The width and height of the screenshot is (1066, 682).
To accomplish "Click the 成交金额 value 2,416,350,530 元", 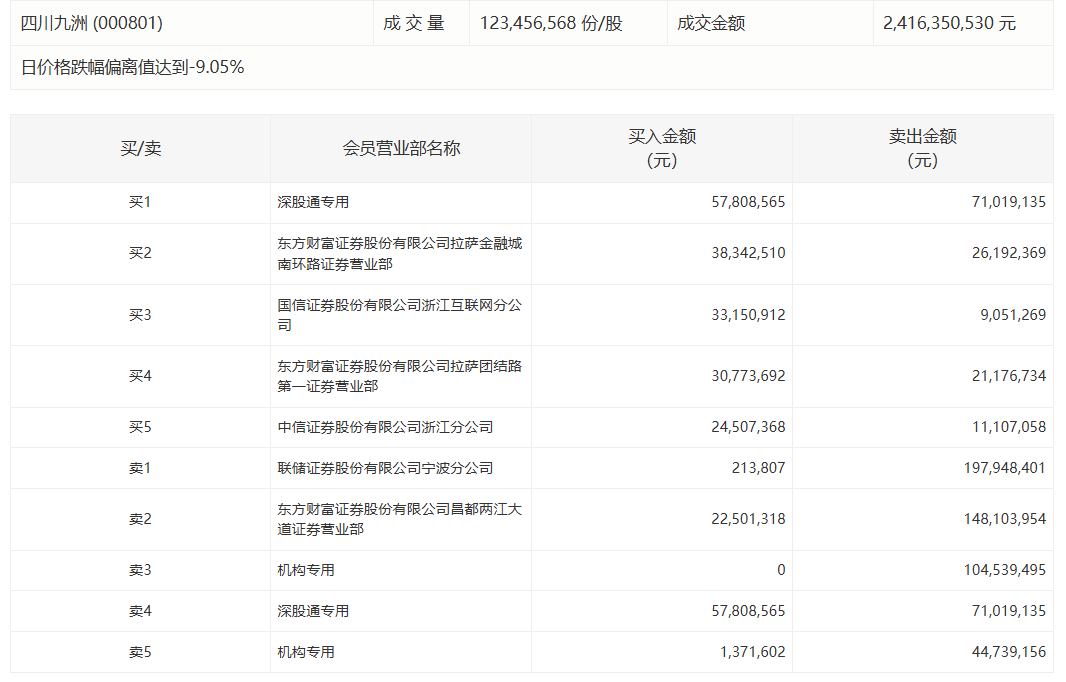I will pos(949,23).
